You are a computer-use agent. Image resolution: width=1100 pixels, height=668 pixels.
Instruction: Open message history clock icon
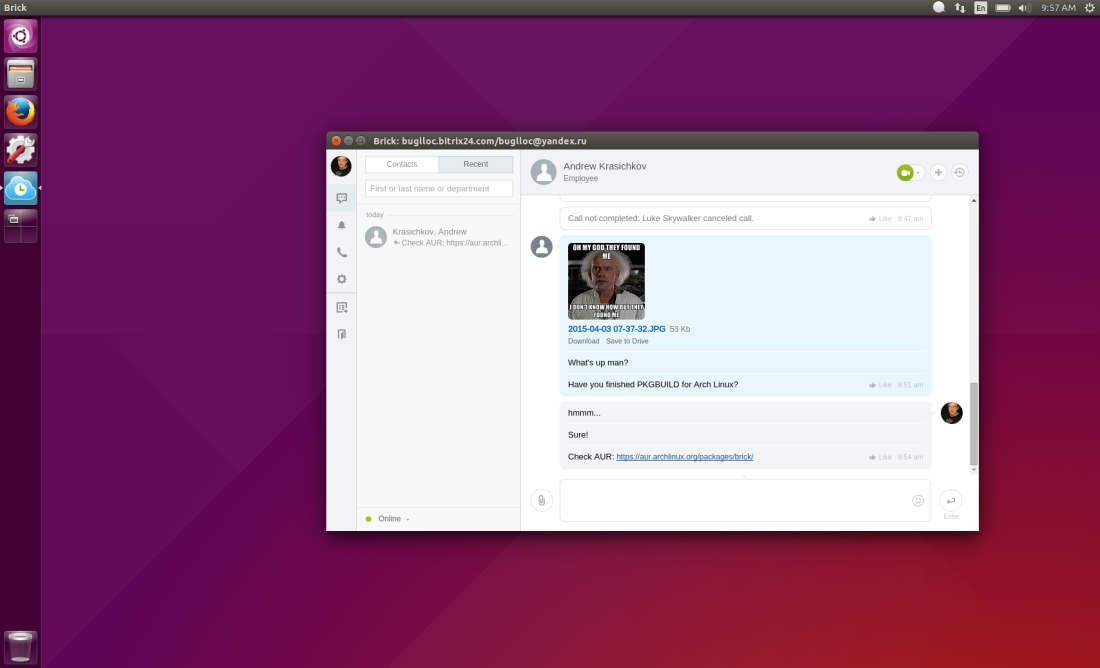click(x=959, y=173)
